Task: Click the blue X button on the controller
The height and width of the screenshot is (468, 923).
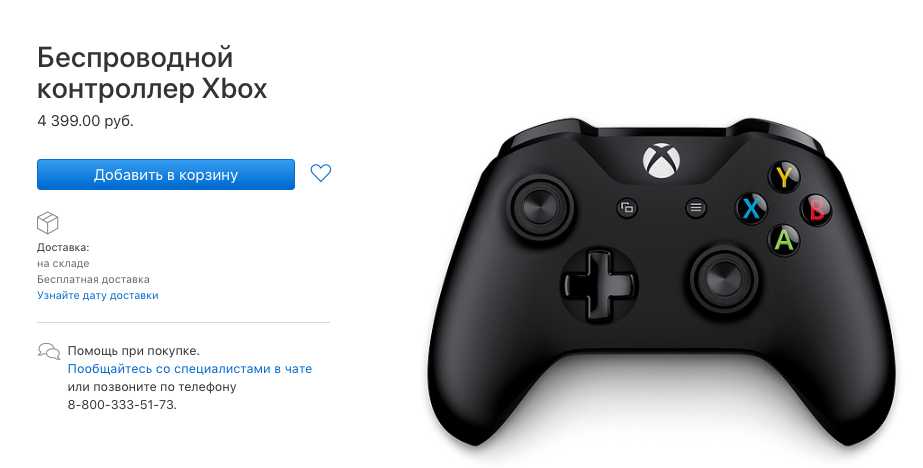Action: 751,208
